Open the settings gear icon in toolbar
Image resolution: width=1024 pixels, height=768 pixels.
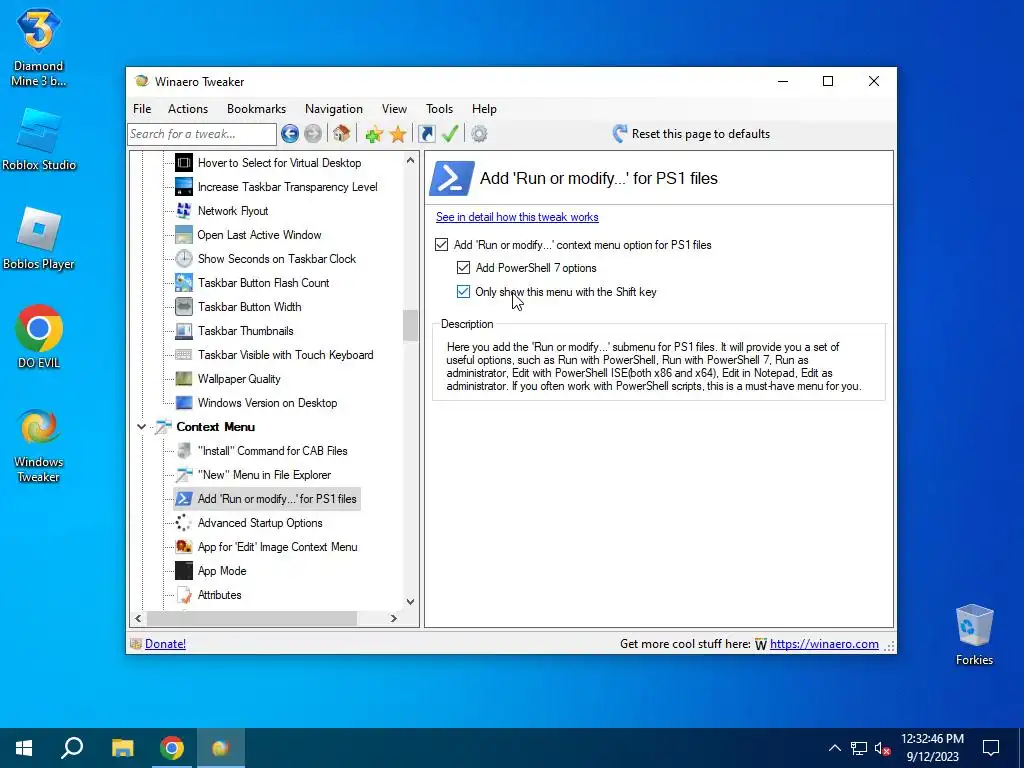coord(479,134)
